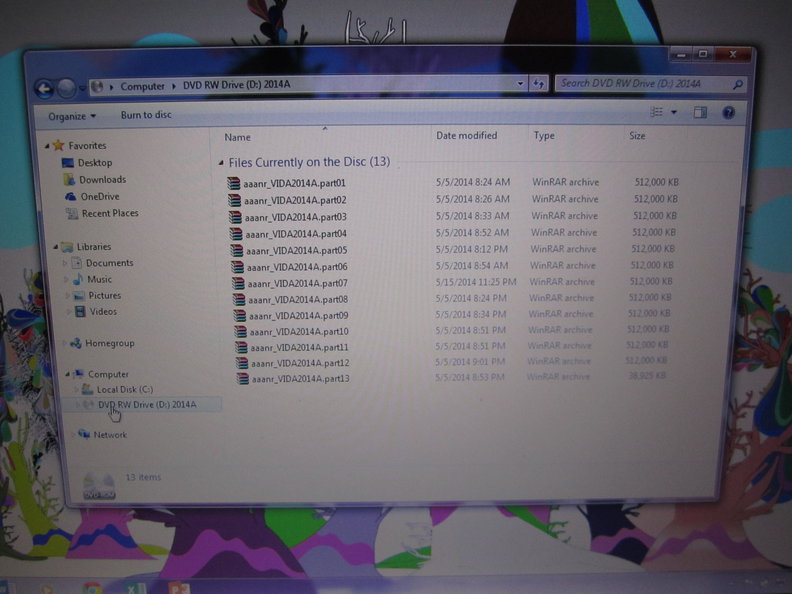Click DVD RW Drive (D:) 2014A breadcrumb

pos(236,84)
